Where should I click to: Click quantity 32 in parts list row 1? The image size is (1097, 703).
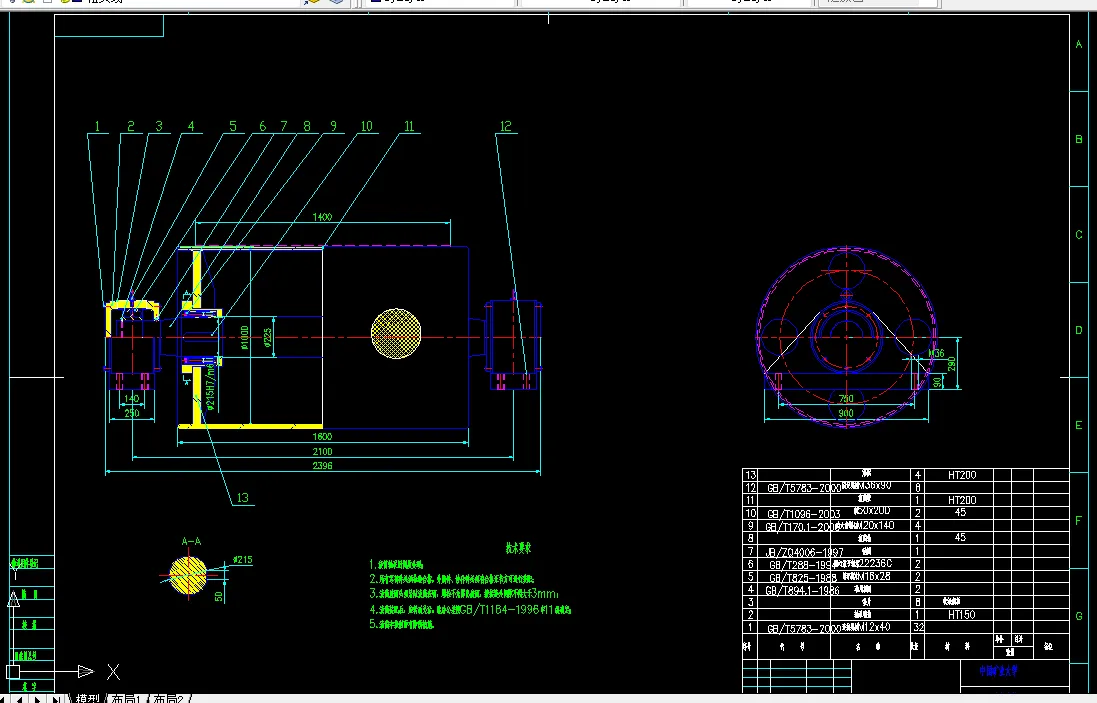(919, 627)
